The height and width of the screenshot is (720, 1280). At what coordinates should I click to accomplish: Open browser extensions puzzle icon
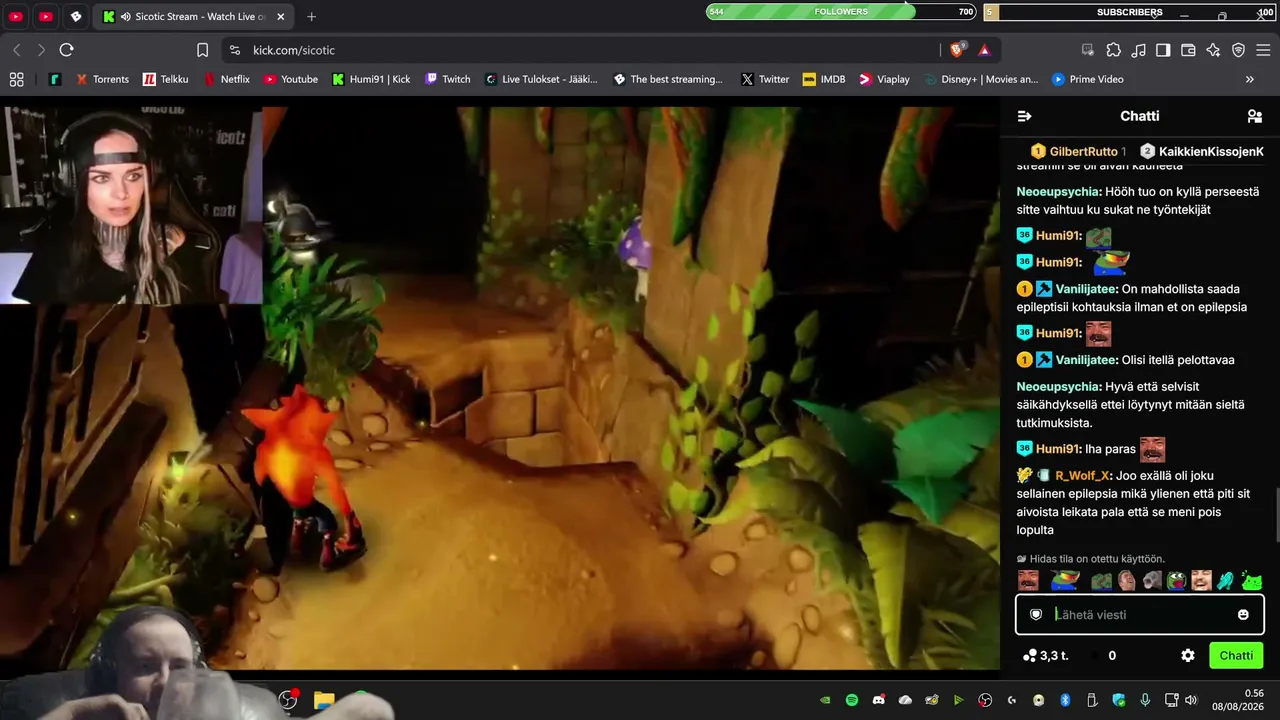(x=1113, y=50)
